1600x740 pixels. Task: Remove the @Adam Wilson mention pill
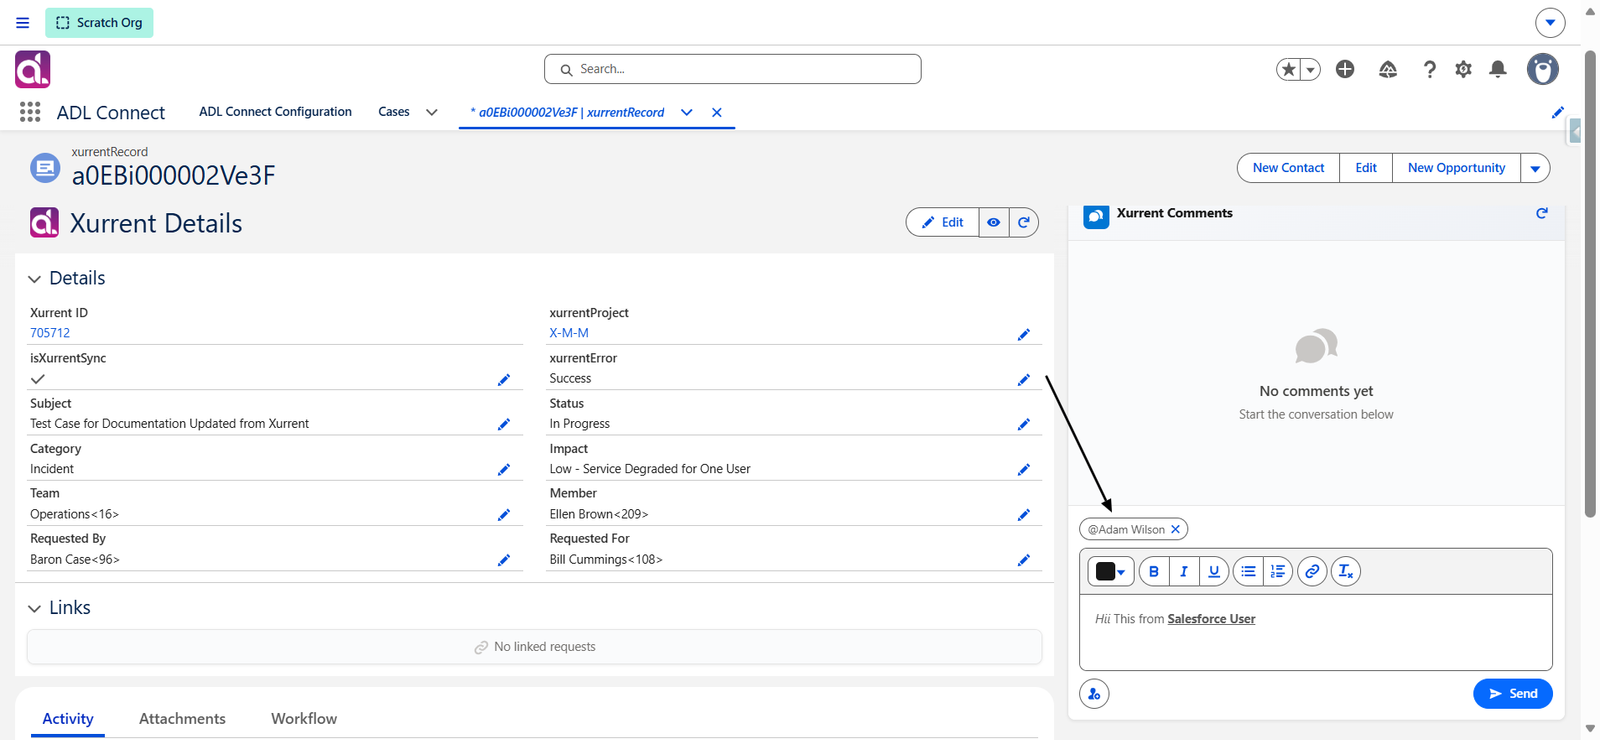point(1176,529)
